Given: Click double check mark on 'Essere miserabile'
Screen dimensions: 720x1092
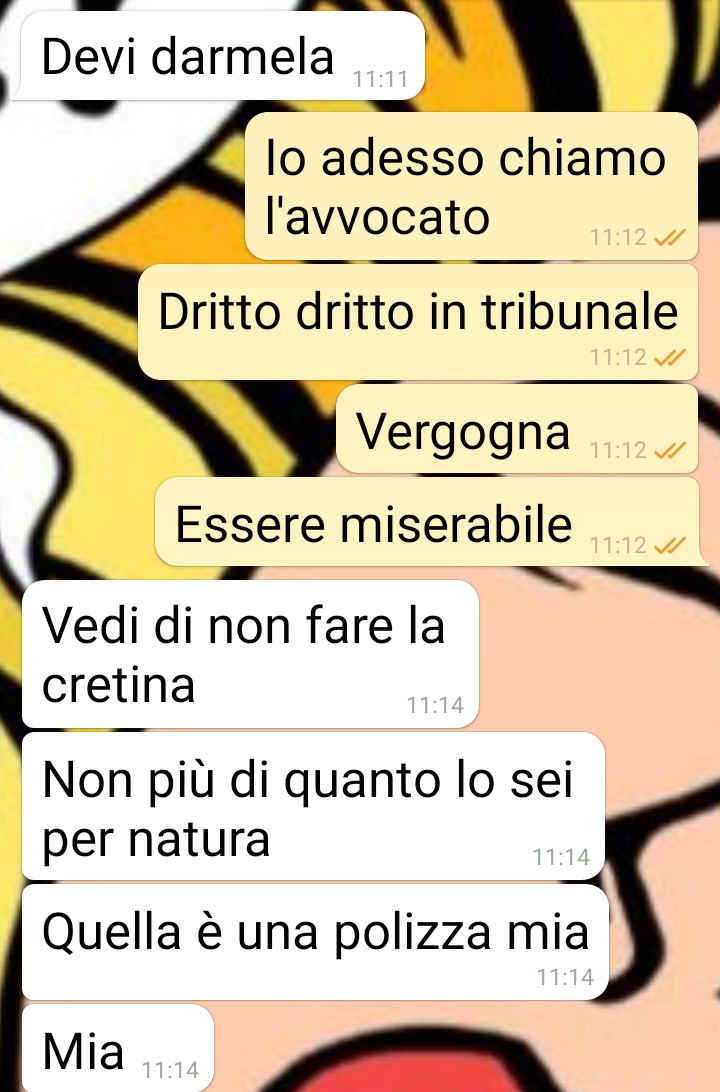Looking at the screenshot, I should point(670,545).
